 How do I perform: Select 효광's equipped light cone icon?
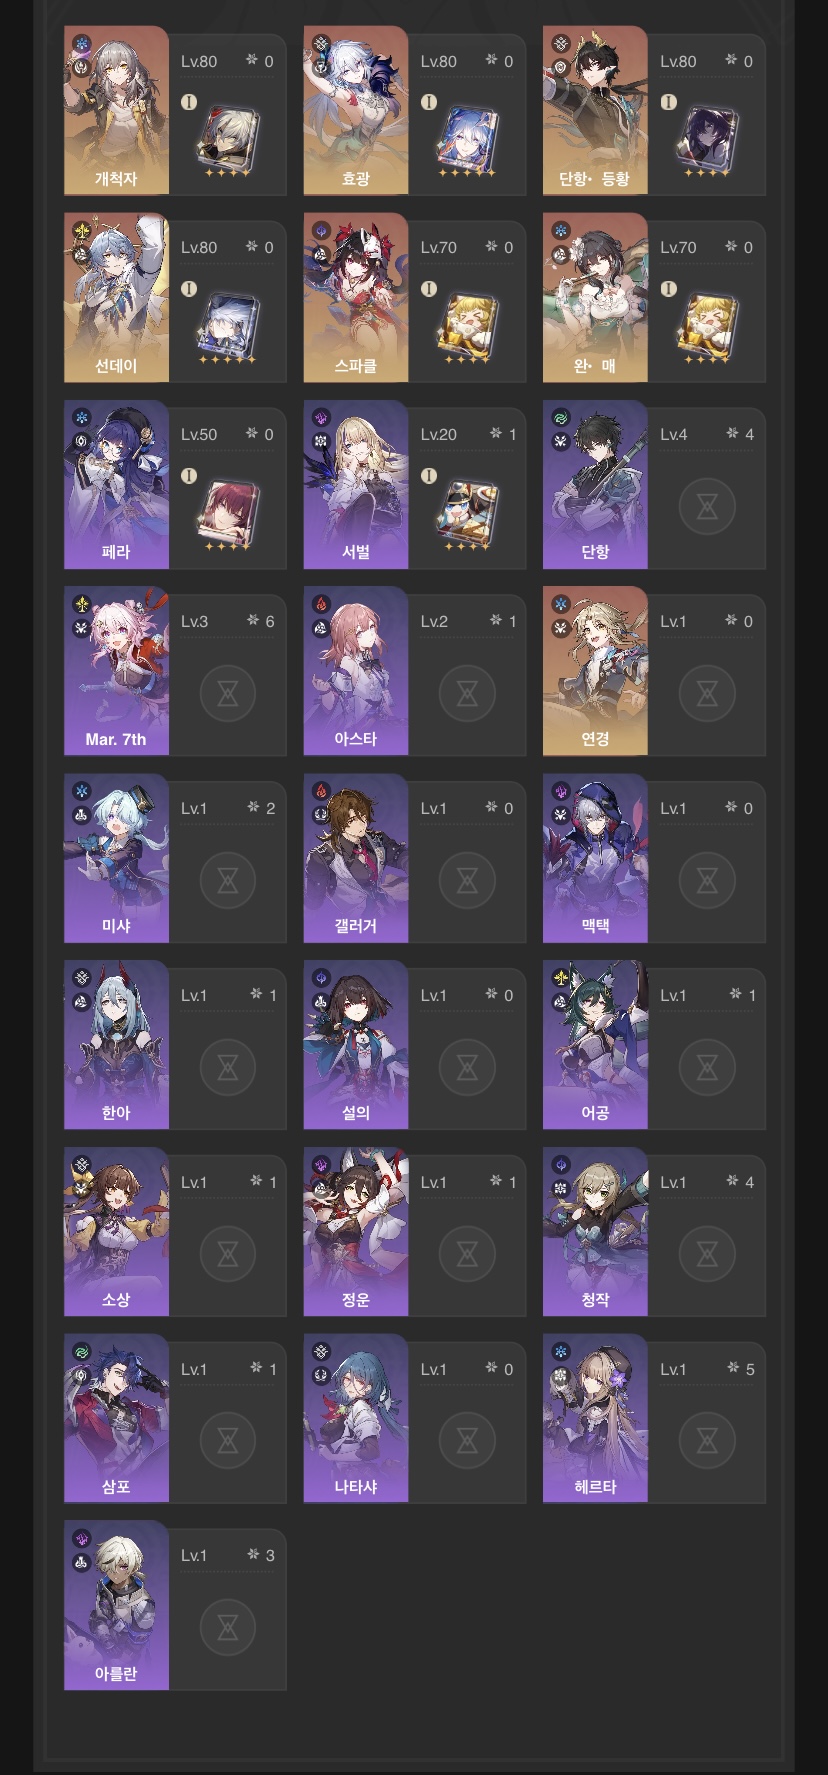click(x=467, y=136)
